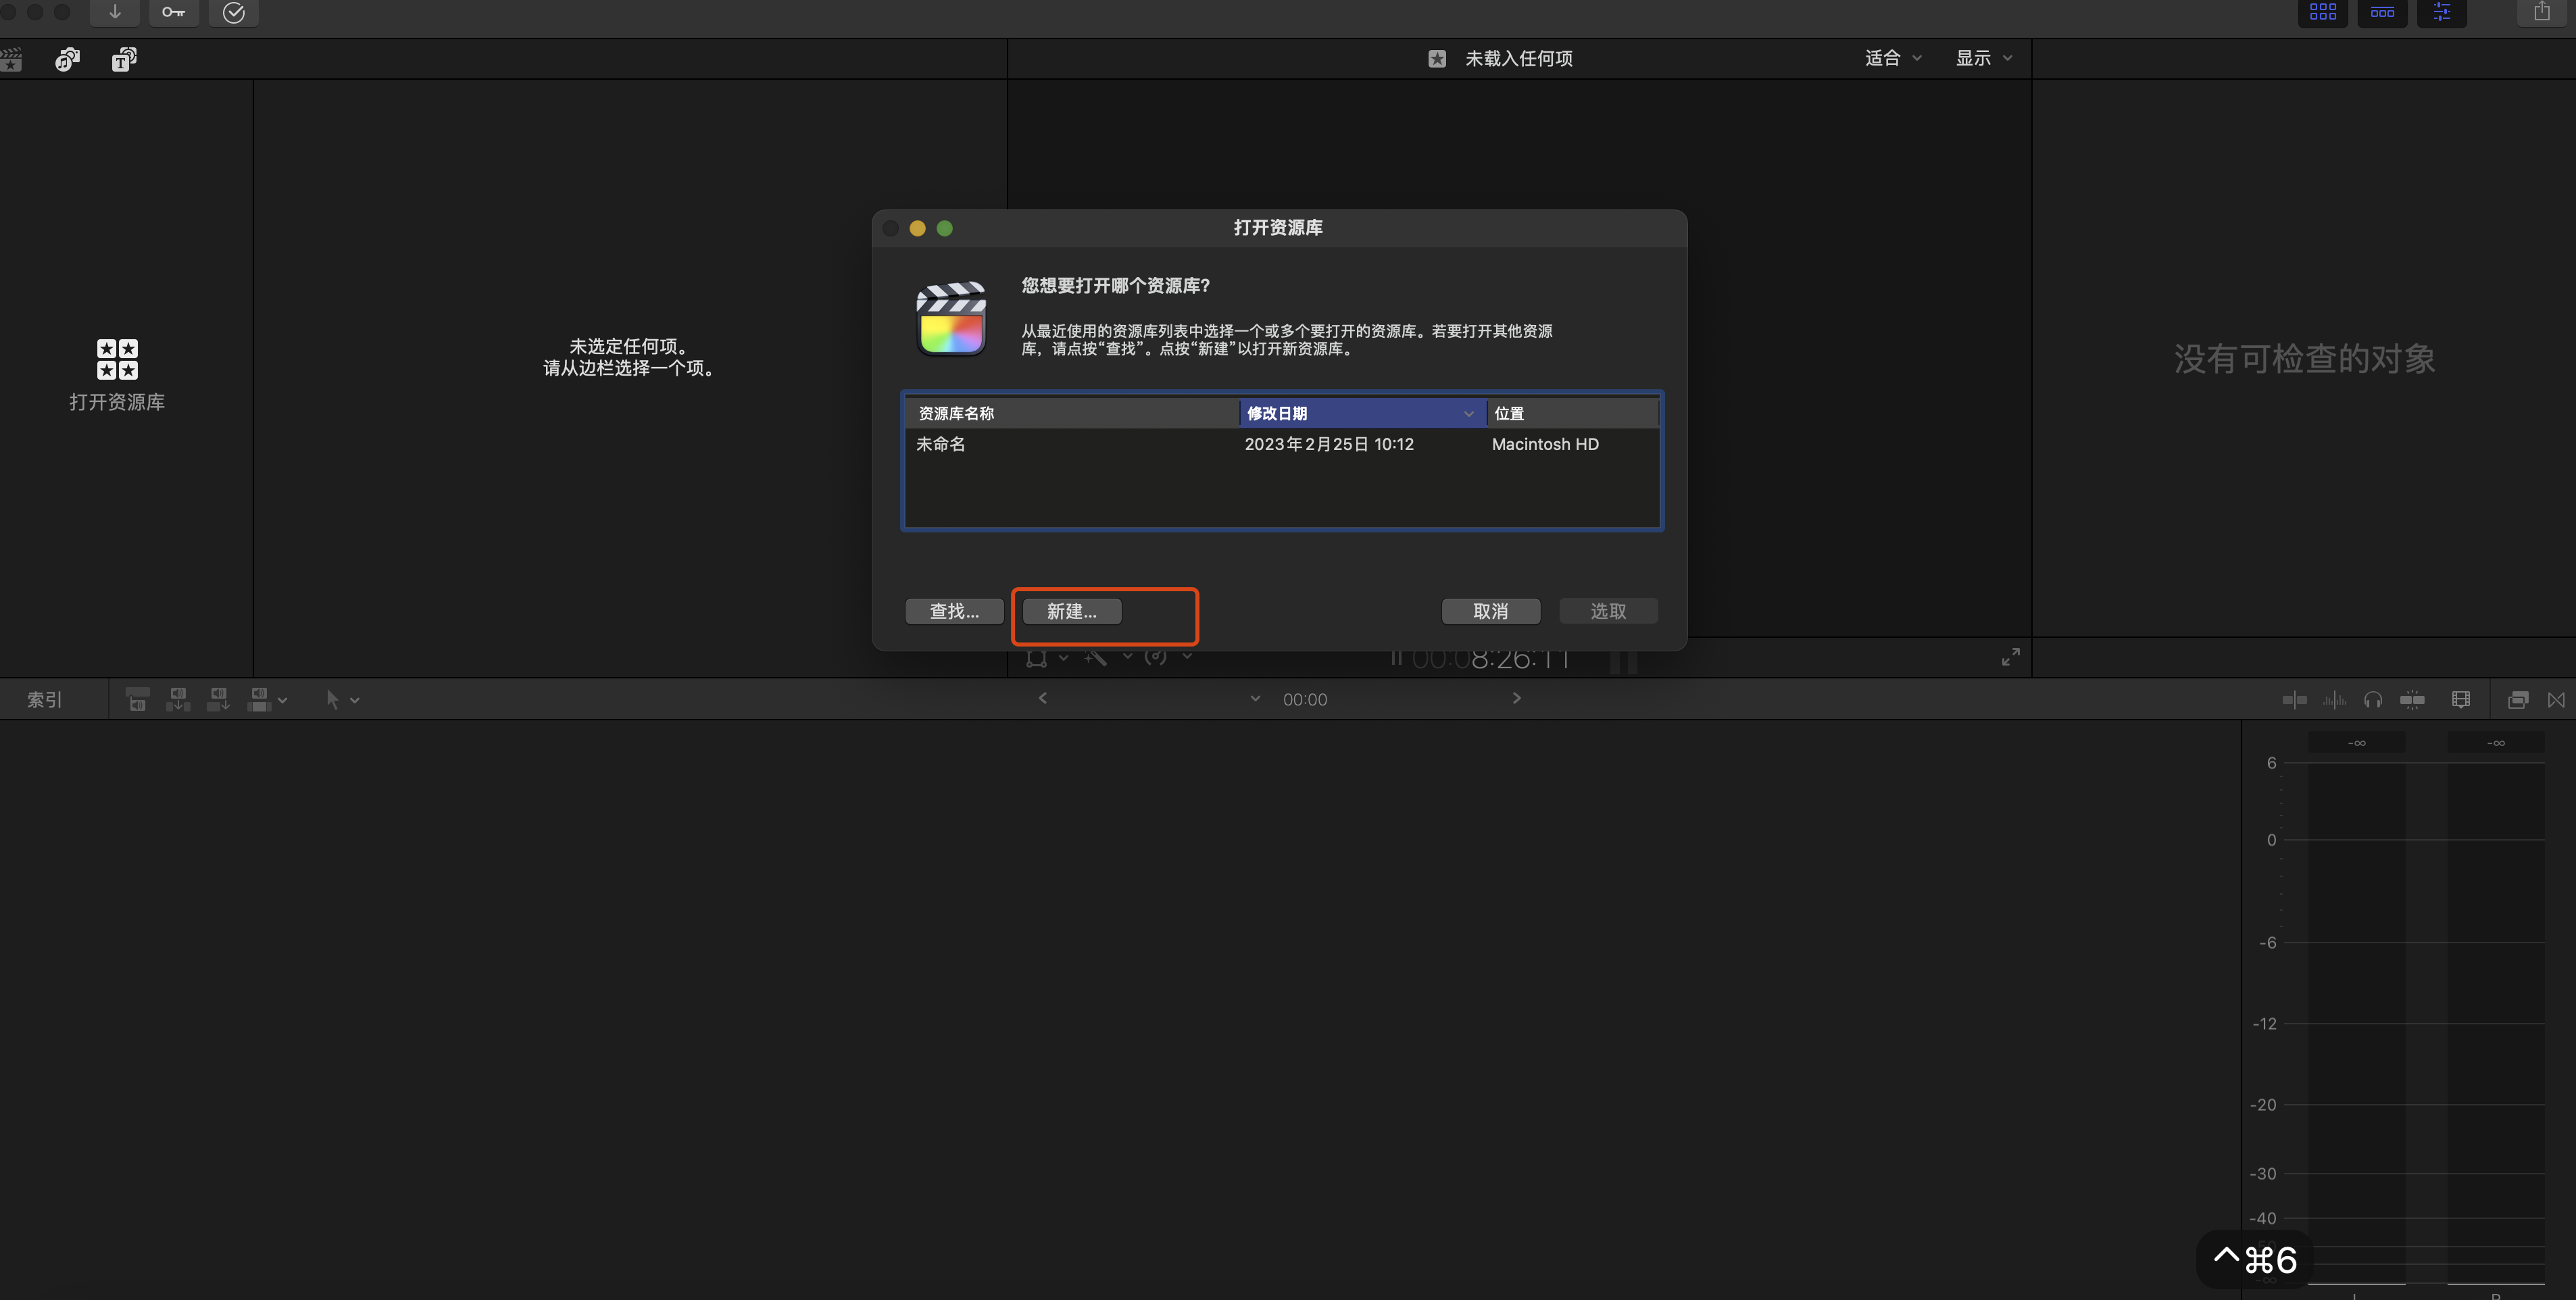Click the Open Library grid icon
The image size is (2576, 1300).
tap(117, 359)
